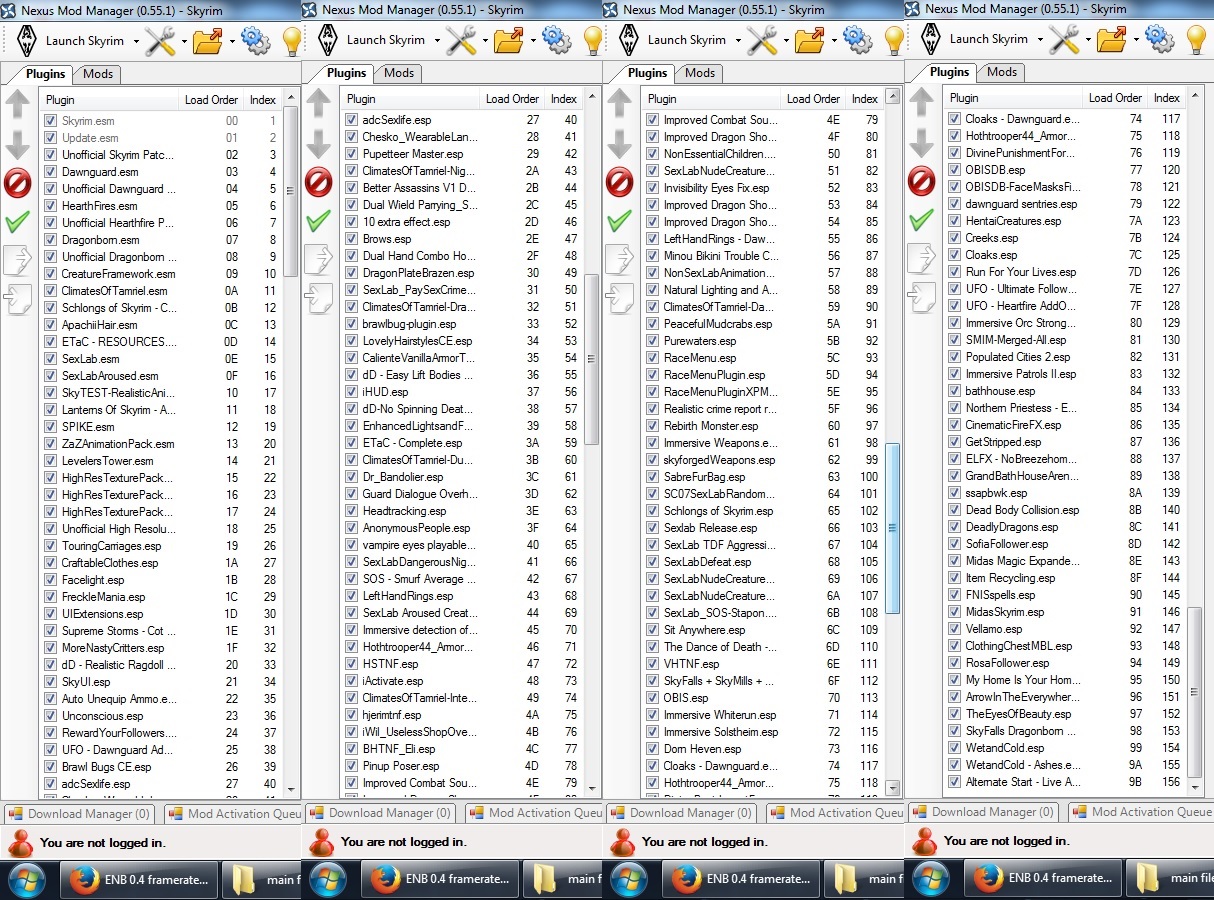Disable the Brows.esp plugin checkbox
Image resolution: width=1214 pixels, height=900 pixels.
[x=352, y=239]
